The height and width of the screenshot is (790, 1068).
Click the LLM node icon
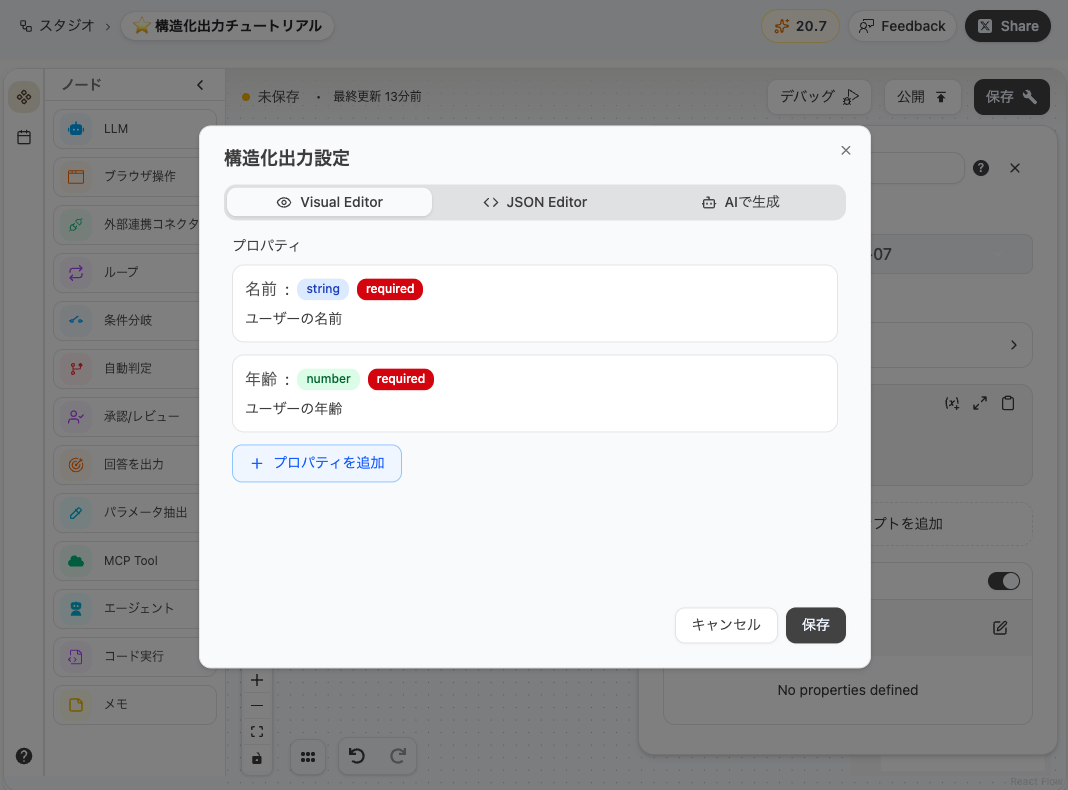click(x=75, y=129)
